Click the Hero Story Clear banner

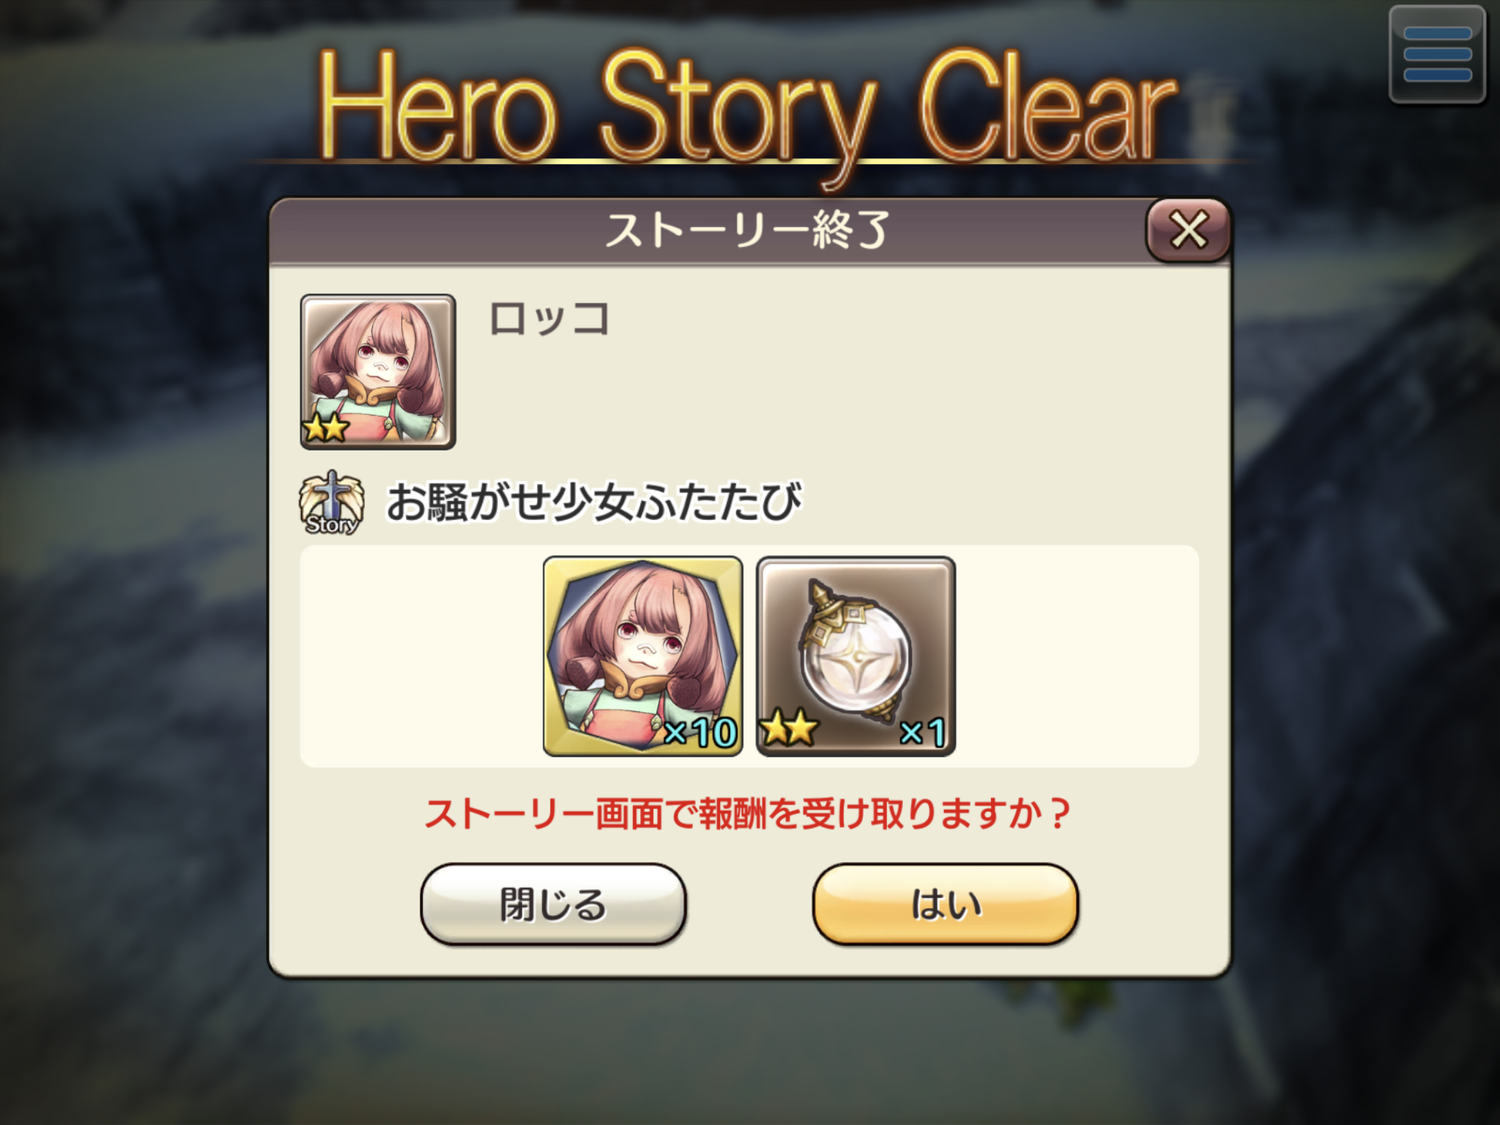(748, 108)
